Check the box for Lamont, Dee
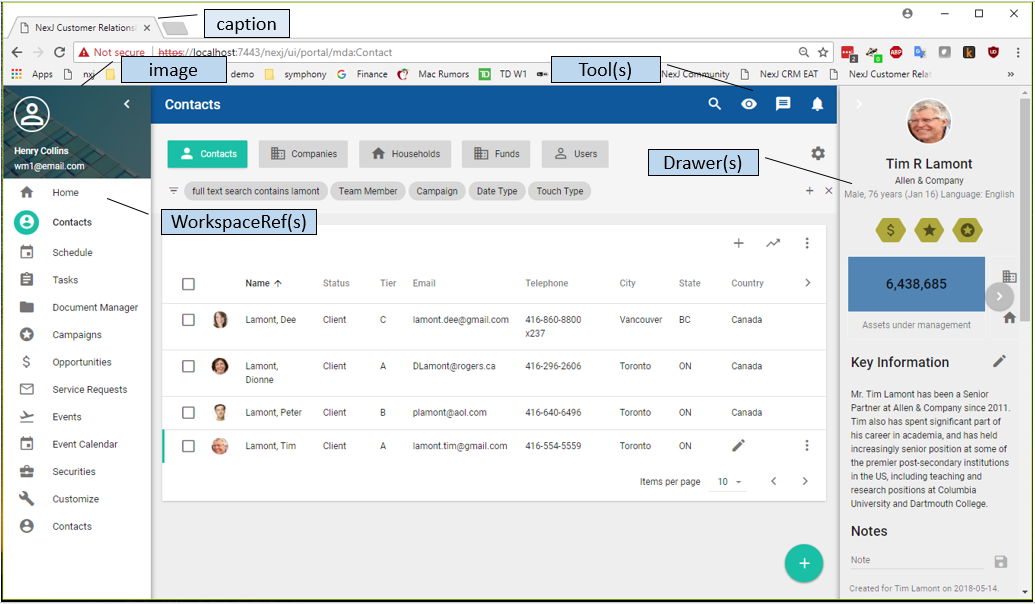Screen dimensions: 1035x604 (188, 320)
